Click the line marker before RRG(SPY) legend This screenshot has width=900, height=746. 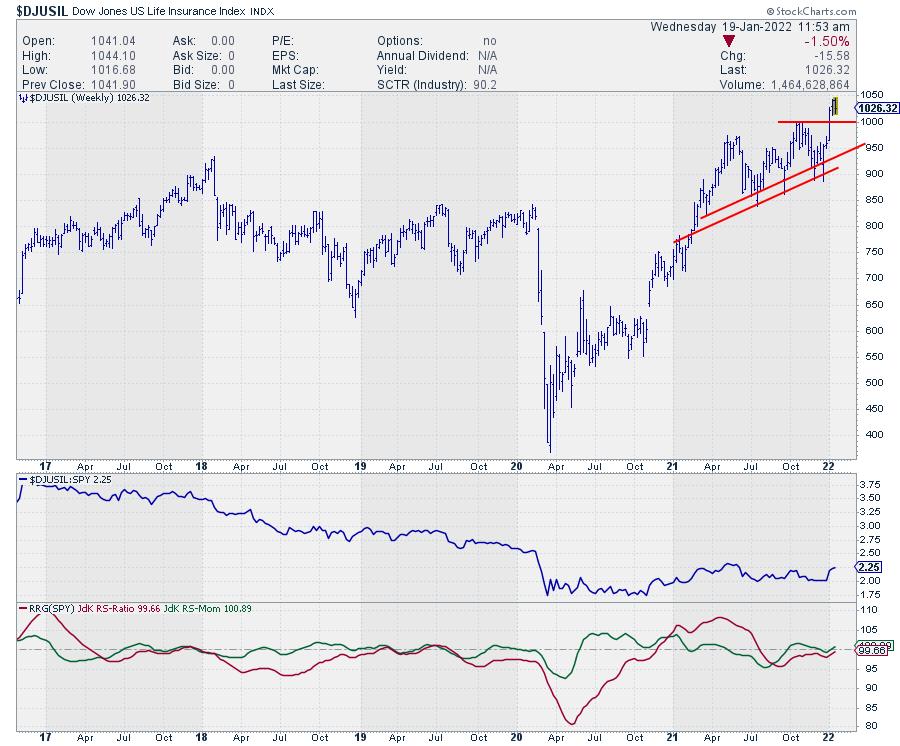click(23, 609)
